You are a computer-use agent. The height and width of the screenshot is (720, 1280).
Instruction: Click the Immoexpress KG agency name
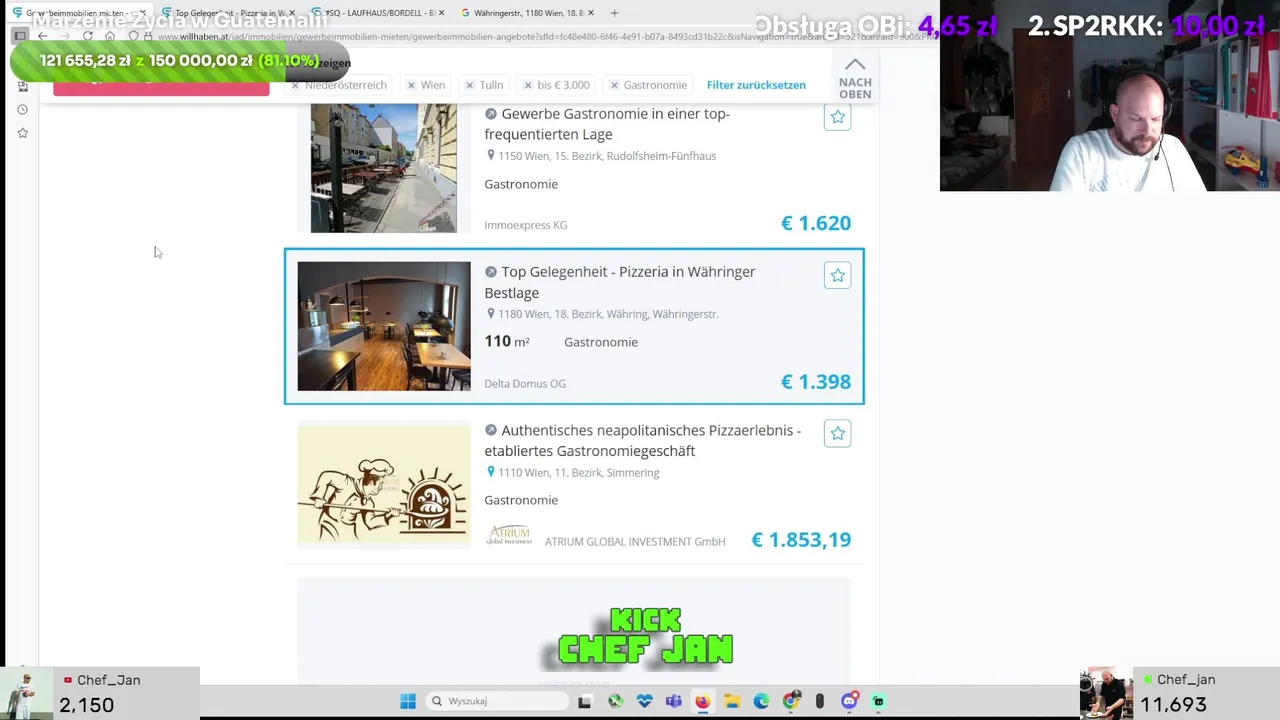coord(525,225)
